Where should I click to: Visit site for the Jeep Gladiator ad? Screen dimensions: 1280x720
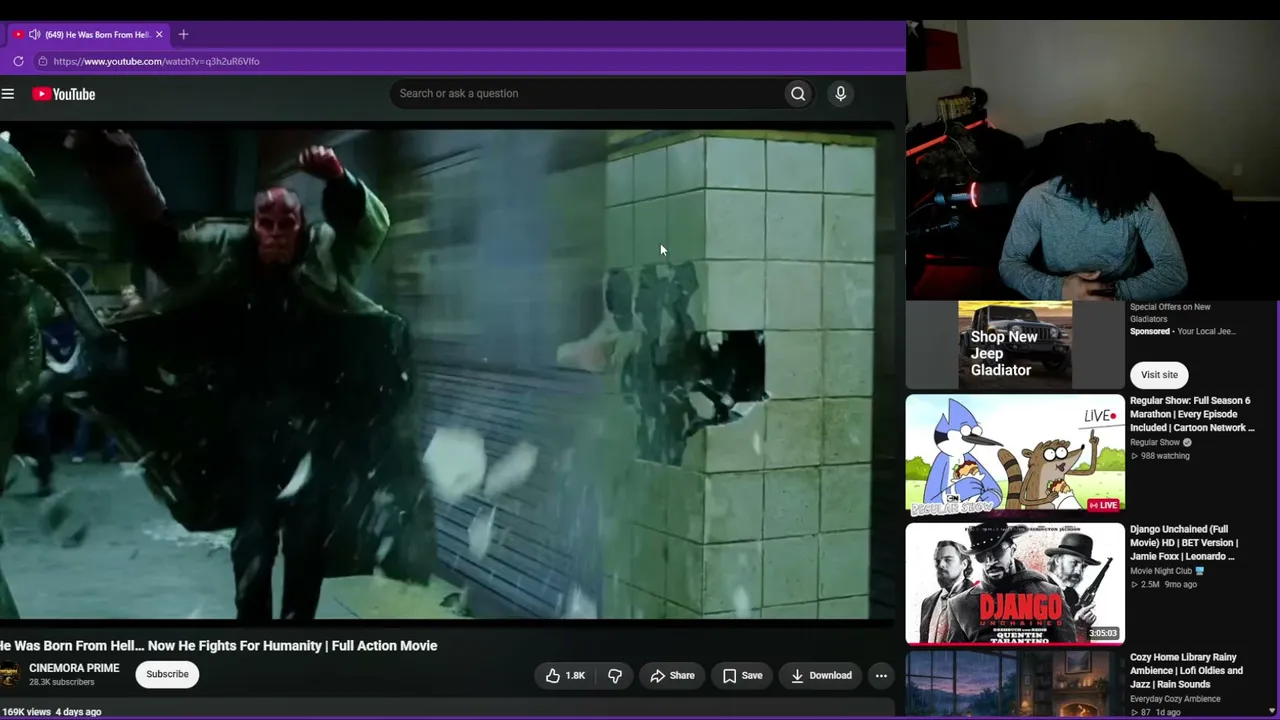coord(1159,375)
